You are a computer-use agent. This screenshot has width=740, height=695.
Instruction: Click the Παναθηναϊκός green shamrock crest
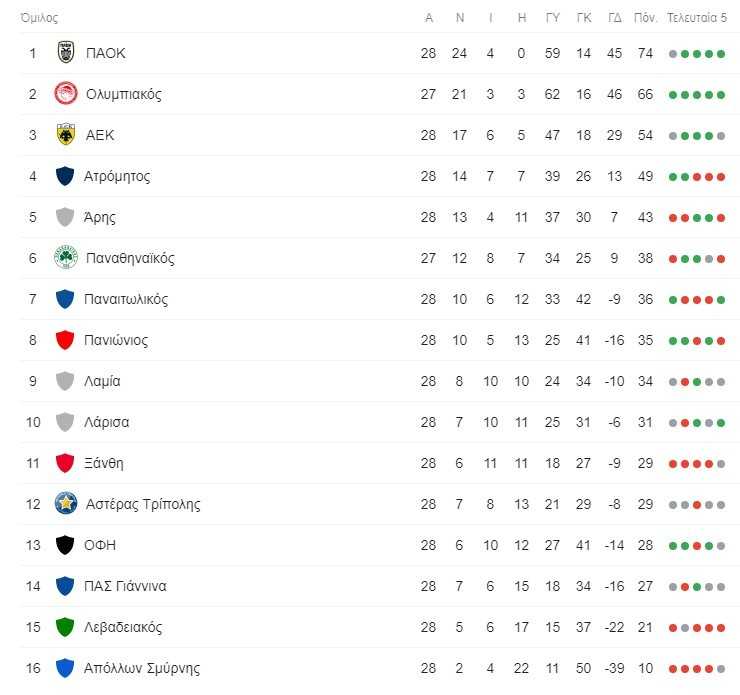66,258
